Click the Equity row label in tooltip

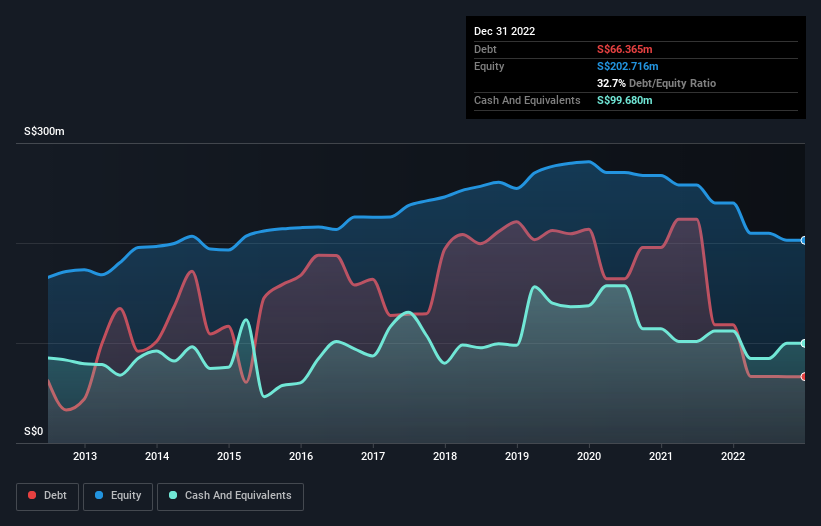click(x=489, y=66)
